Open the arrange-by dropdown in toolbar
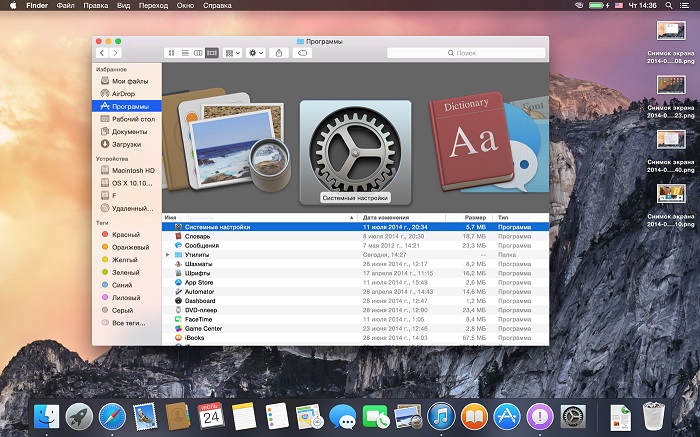 pos(233,53)
